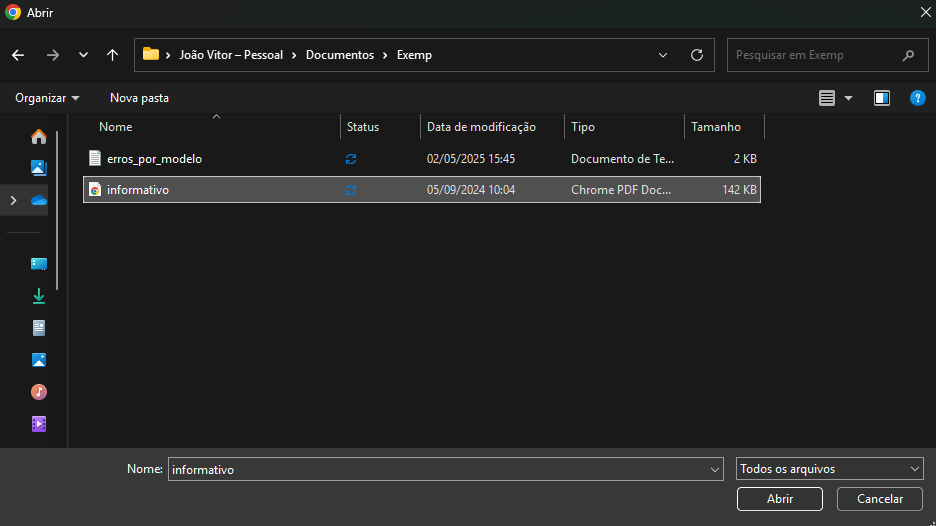Open the blue help question mark
Screen dimensions: 936x526
point(917,98)
